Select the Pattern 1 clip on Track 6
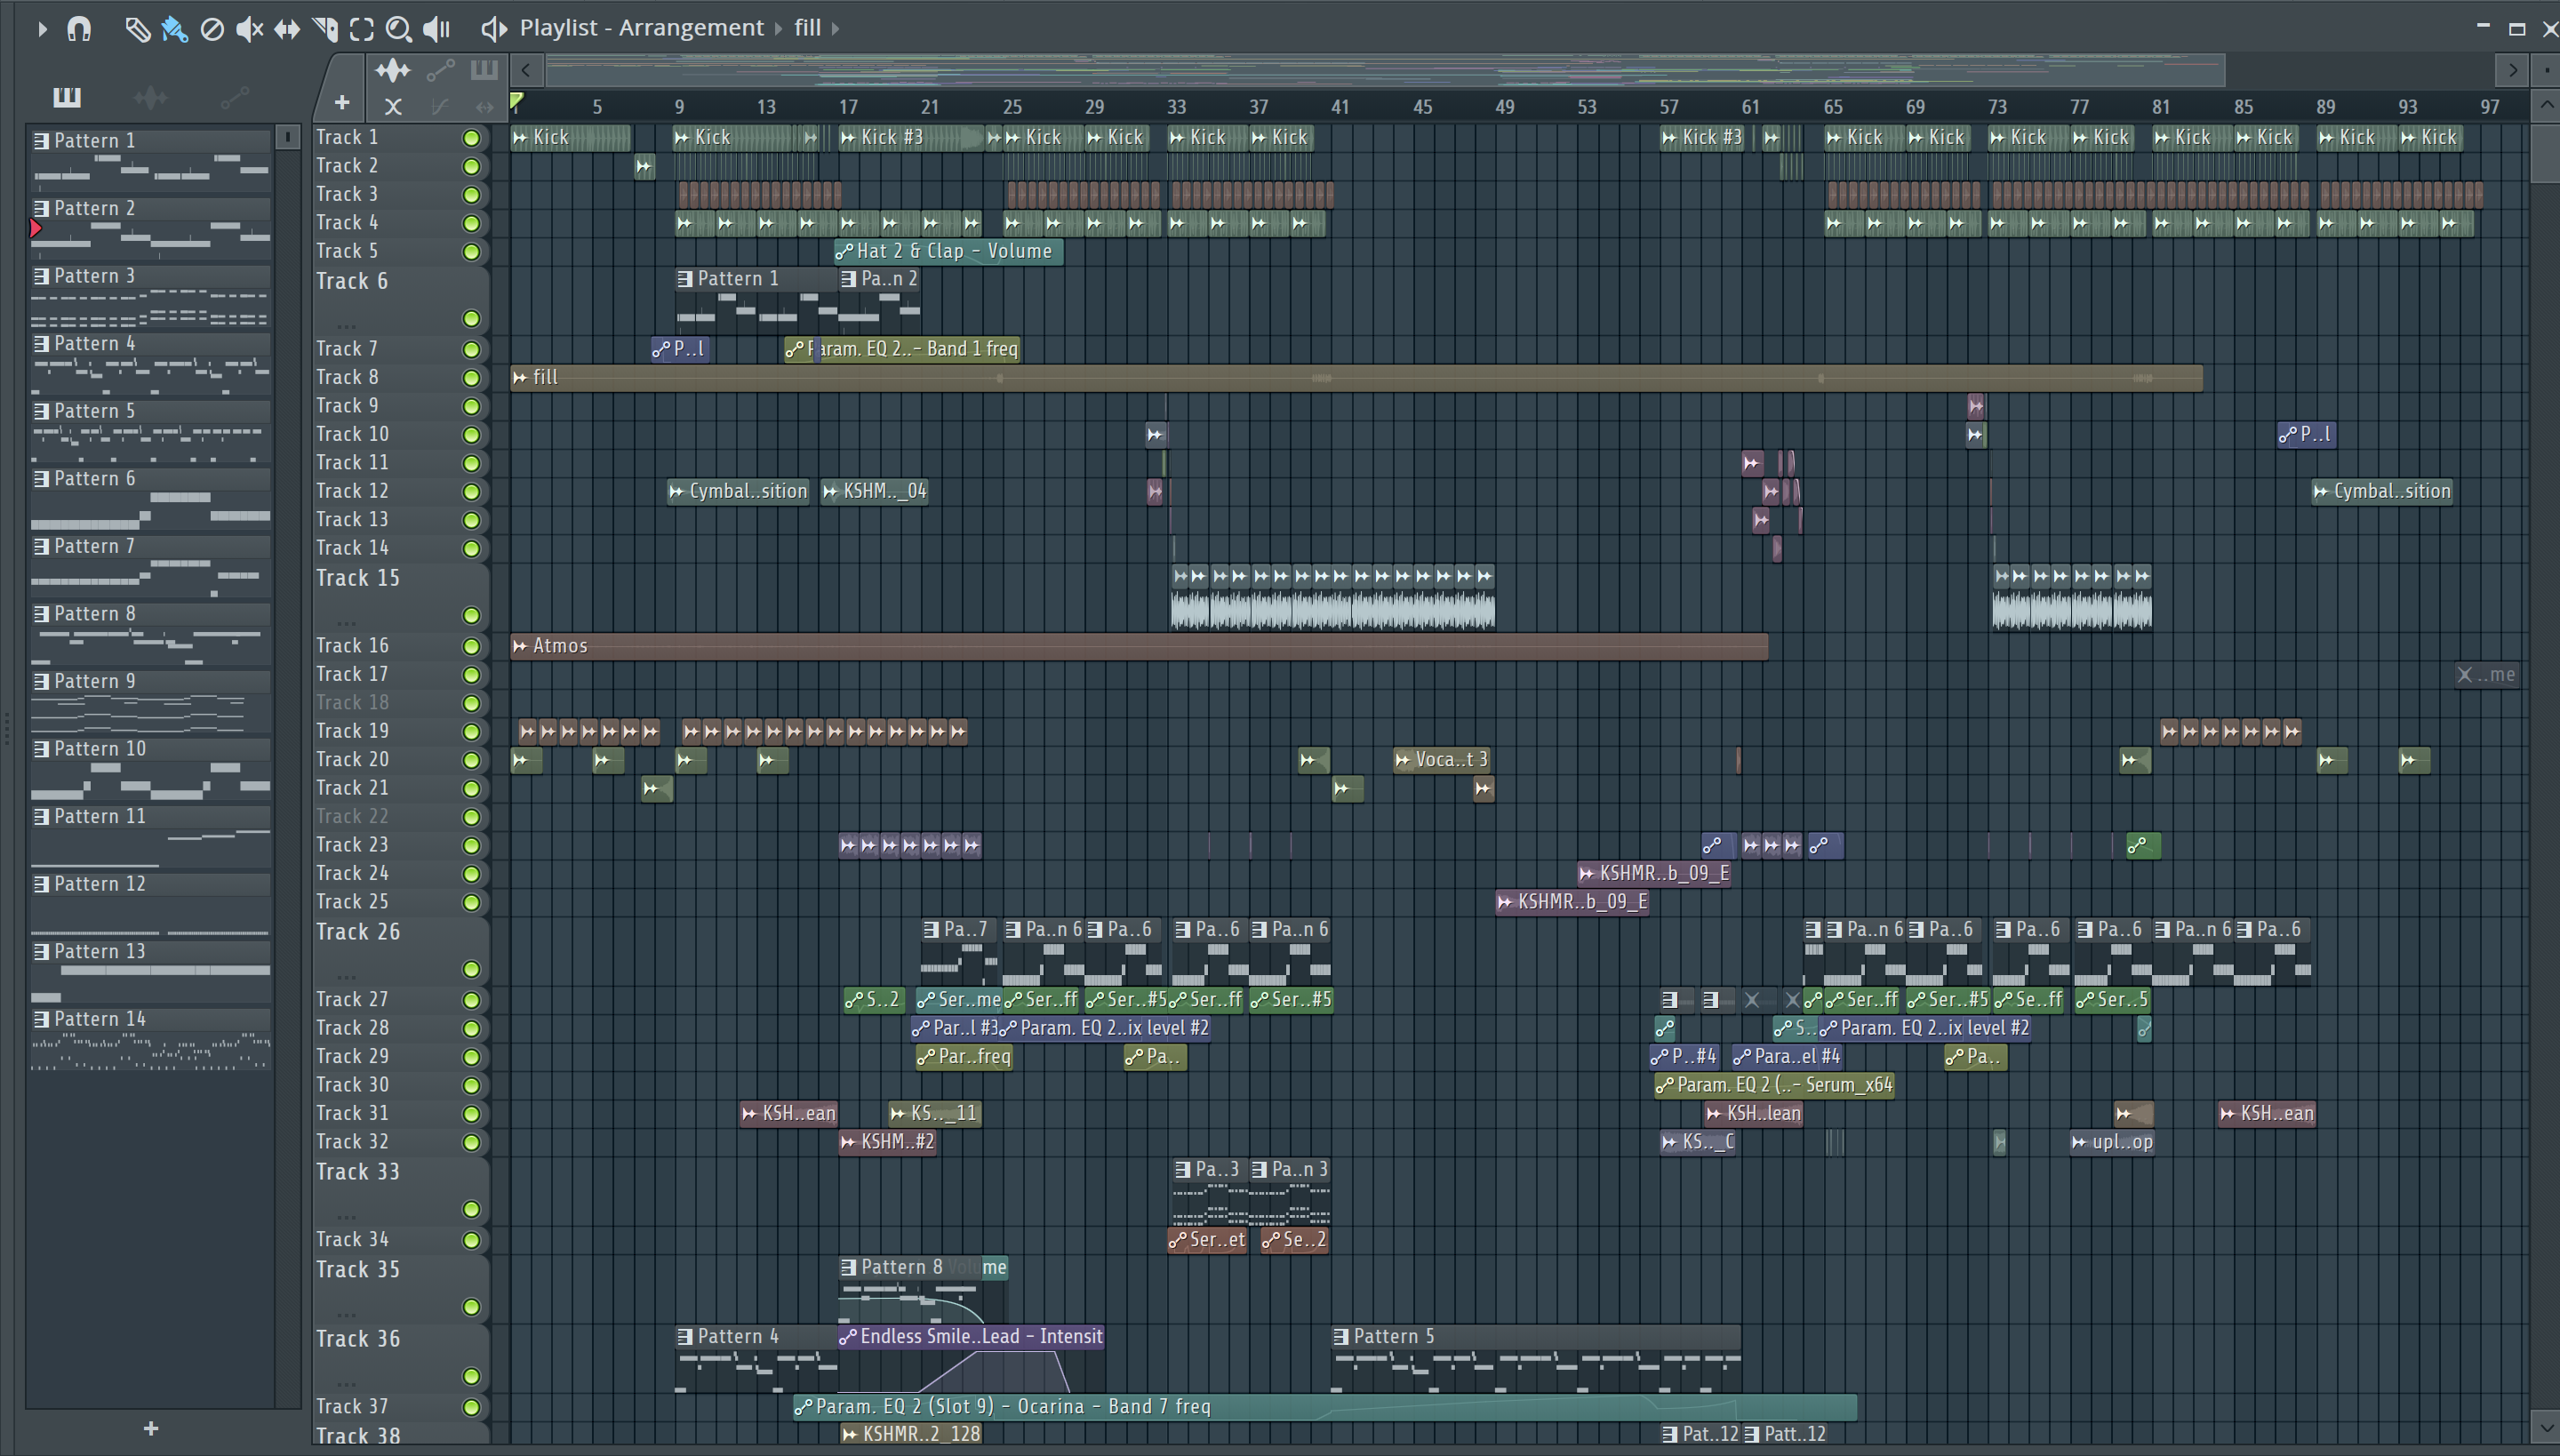The height and width of the screenshot is (1456, 2560). pyautogui.click(x=757, y=300)
